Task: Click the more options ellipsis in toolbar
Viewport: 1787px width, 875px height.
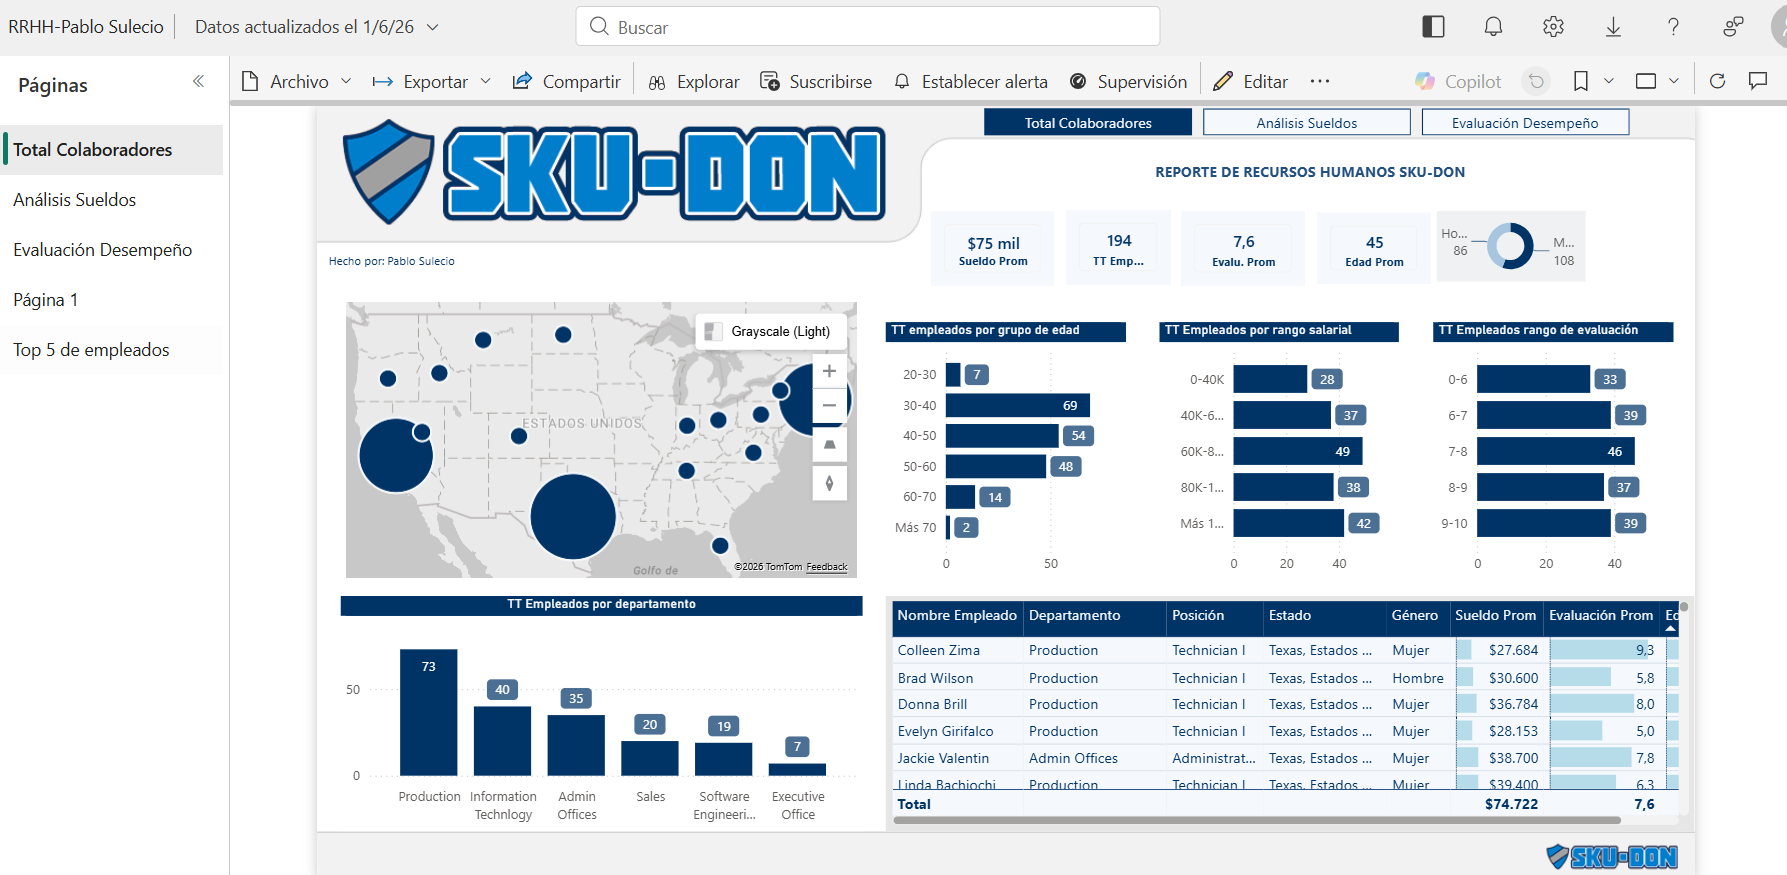Action: 1320,81
